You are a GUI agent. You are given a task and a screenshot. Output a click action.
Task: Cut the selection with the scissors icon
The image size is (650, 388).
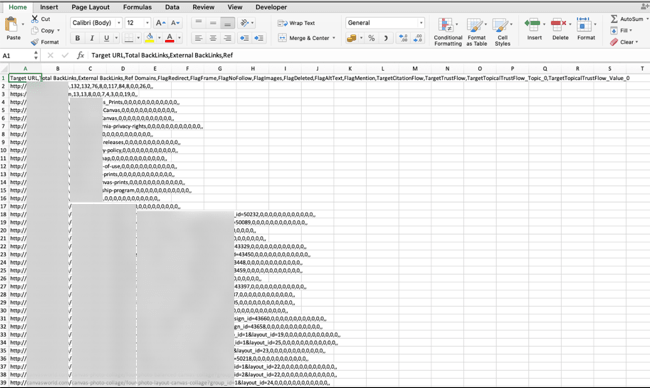35,19
